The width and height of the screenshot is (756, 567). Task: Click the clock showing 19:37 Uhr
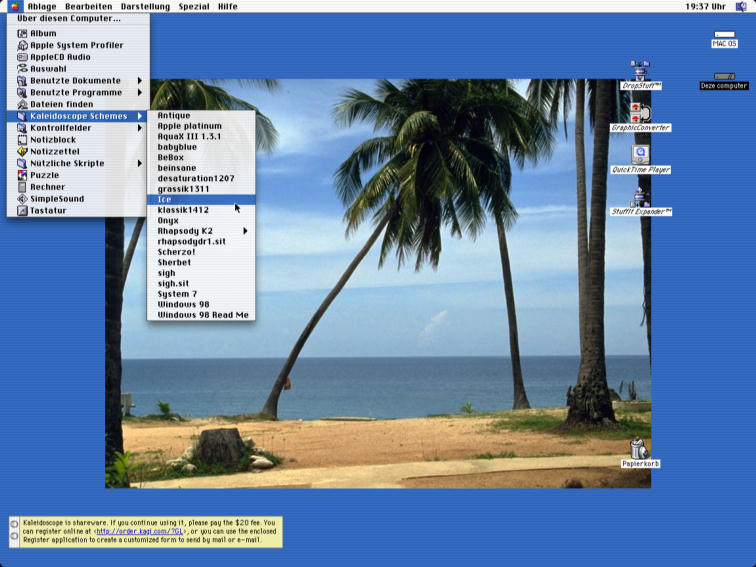[705, 6]
